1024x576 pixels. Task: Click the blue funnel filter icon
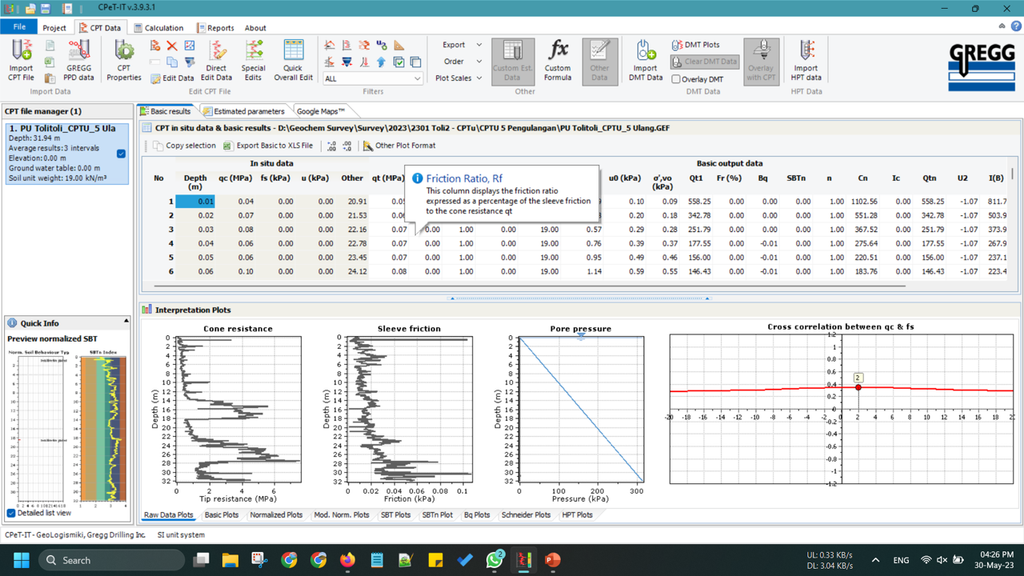(347, 62)
